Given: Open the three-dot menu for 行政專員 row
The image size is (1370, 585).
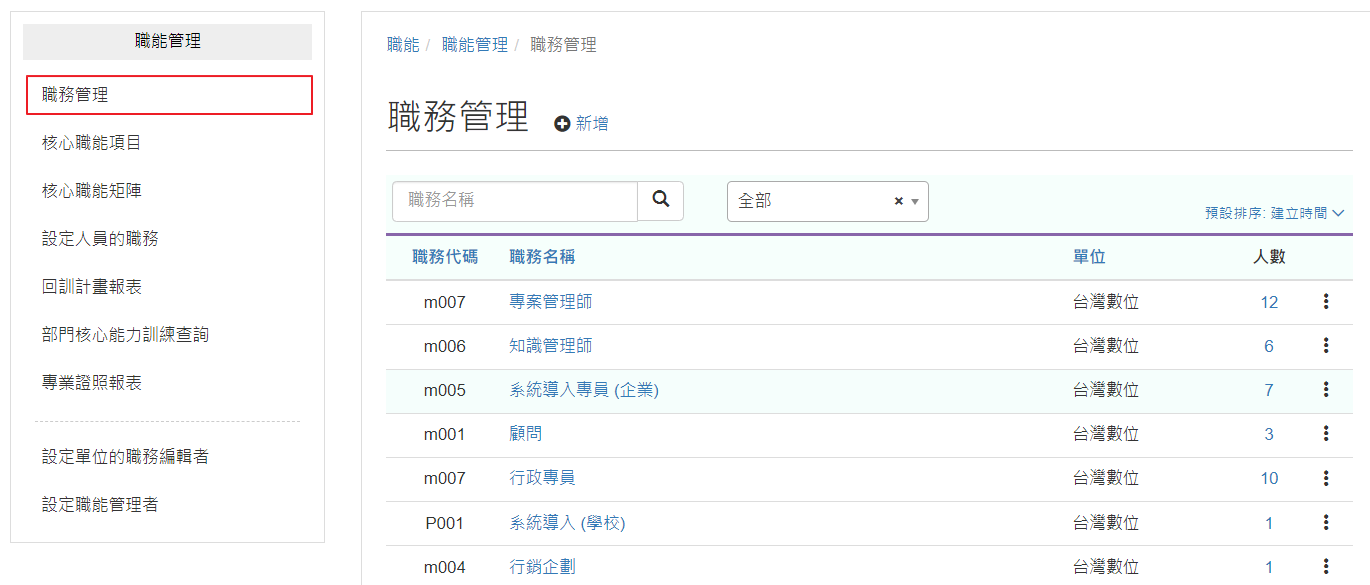Looking at the screenshot, I should coord(1326,478).
